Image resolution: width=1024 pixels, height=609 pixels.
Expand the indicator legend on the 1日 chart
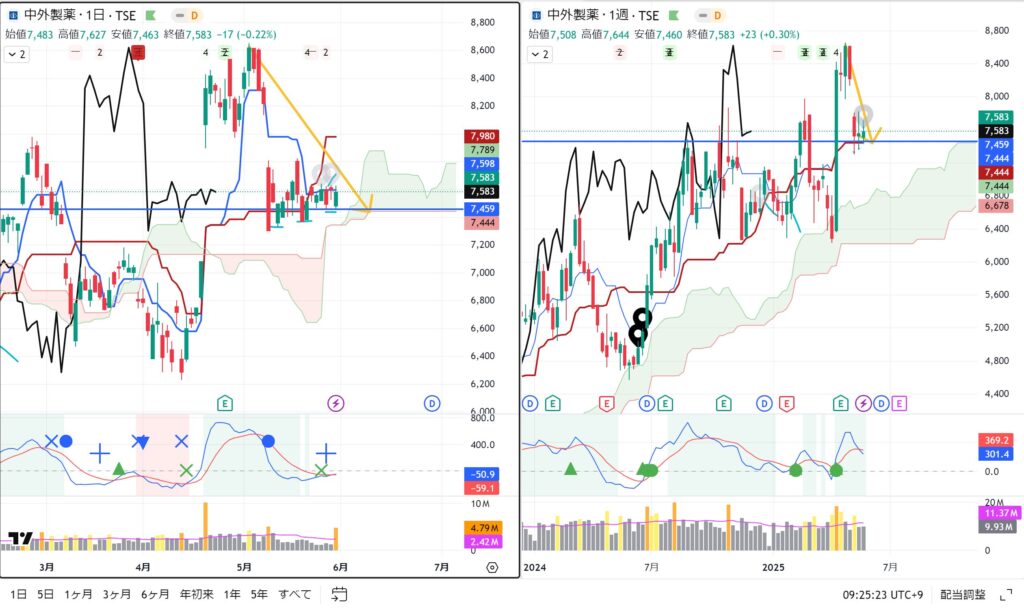(17, 54)
